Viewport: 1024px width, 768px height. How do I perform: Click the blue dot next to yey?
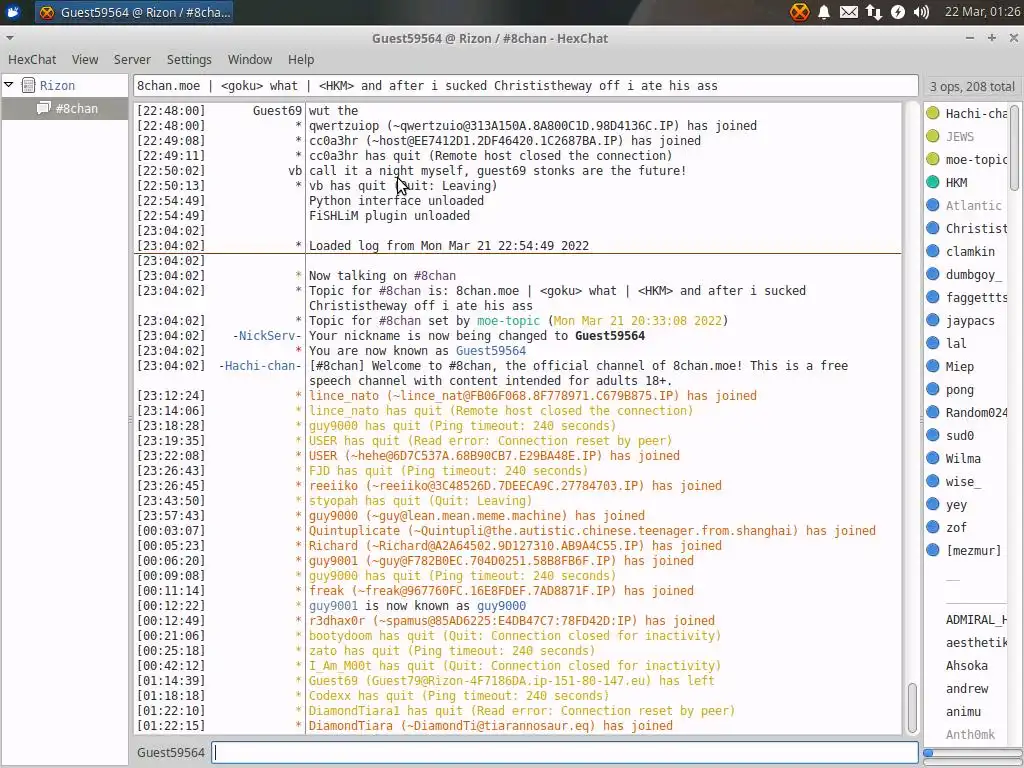[x=933, y=504]
